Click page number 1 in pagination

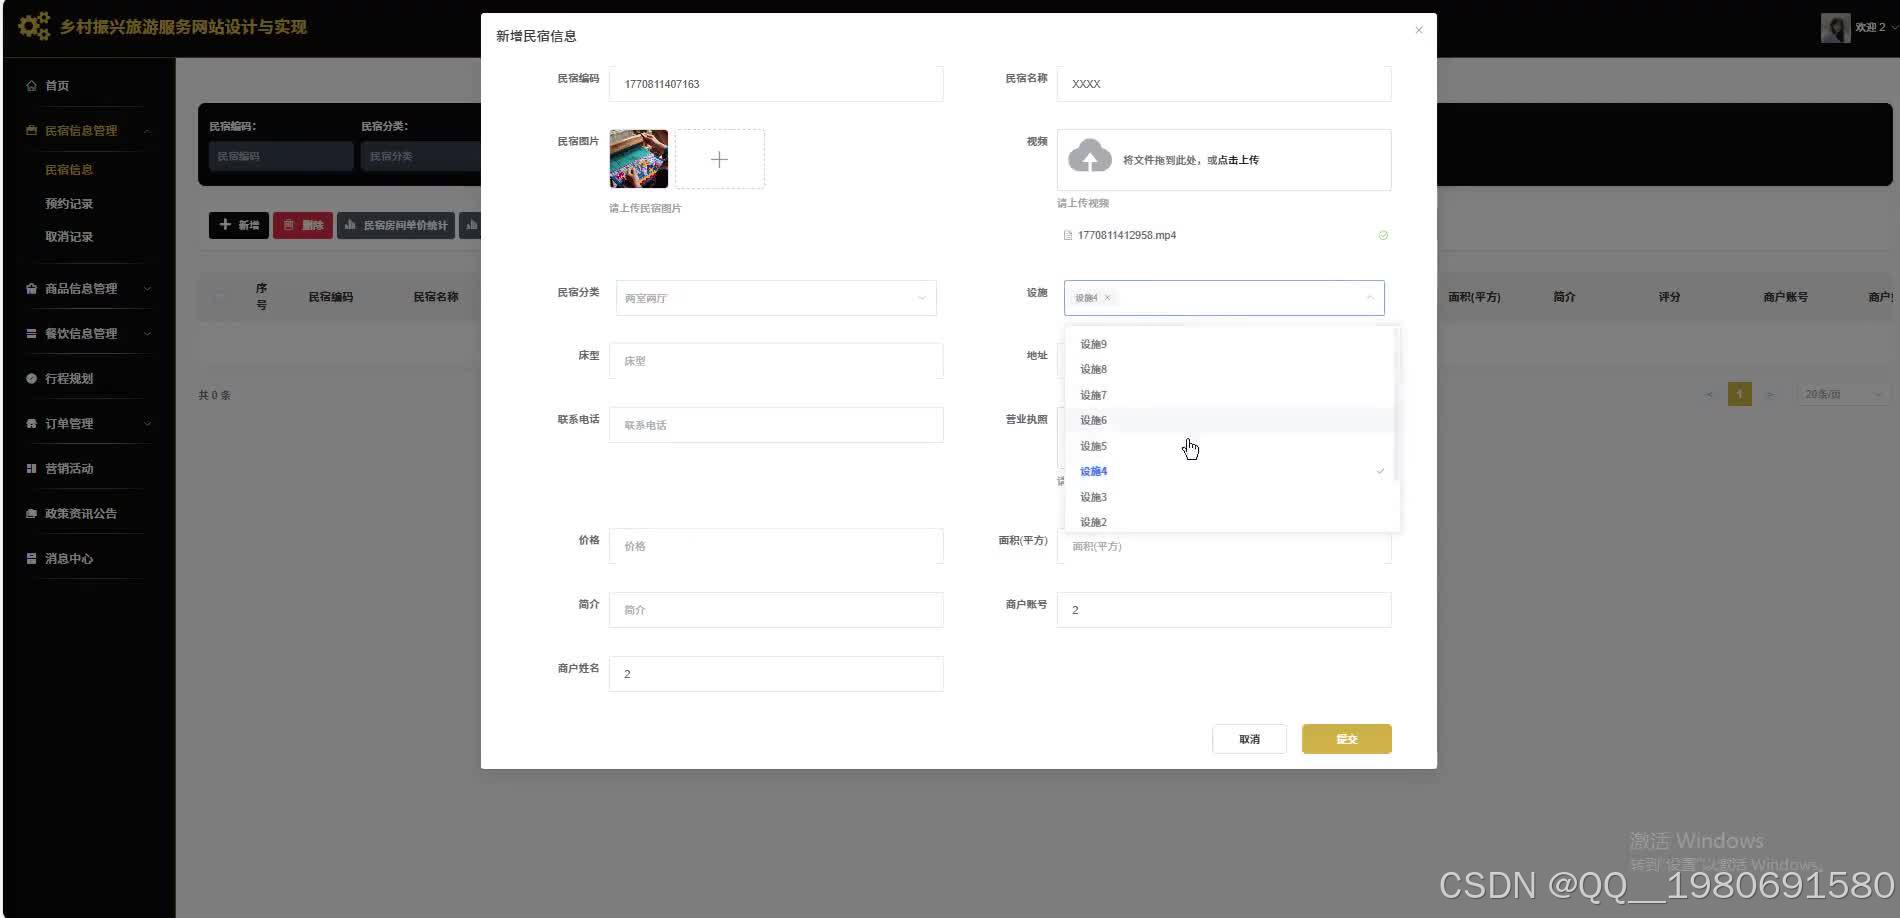tap(1739, 395)
